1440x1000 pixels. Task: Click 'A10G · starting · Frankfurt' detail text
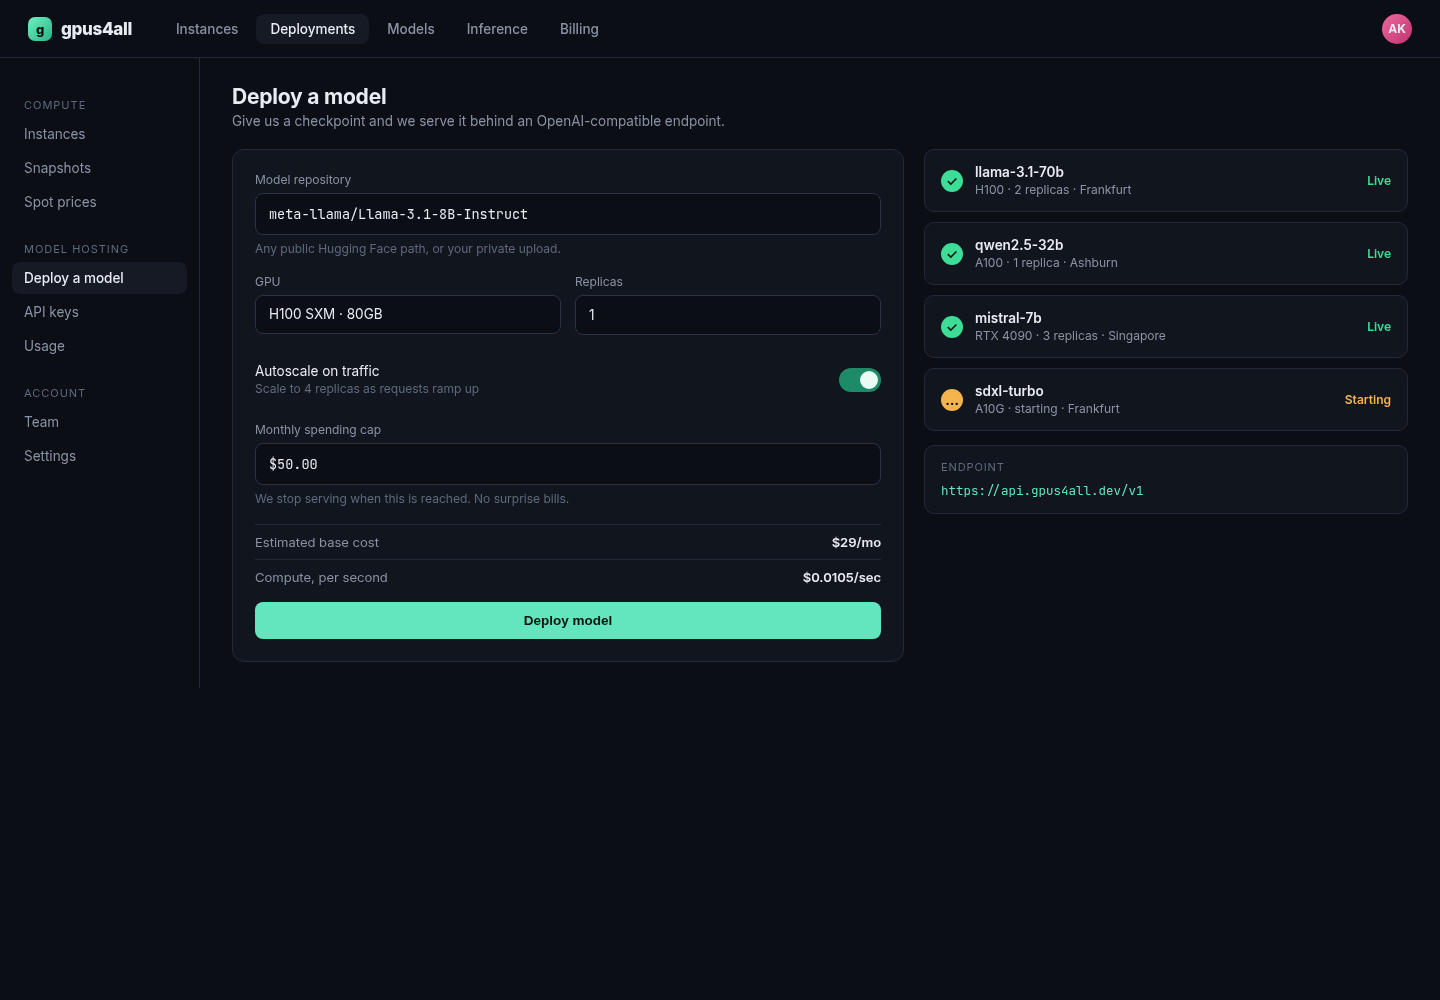pyautogui.click(x=1047, y=409)
